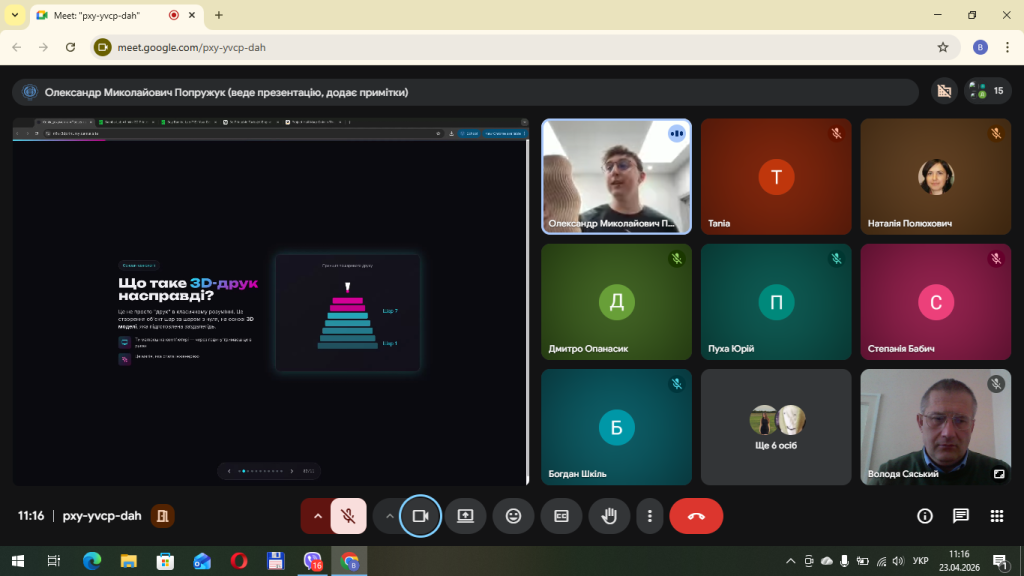Screen dimensions: 1024x576
Task: Open Microsoft Edge from the taskbar
Action: click(91, 561)
